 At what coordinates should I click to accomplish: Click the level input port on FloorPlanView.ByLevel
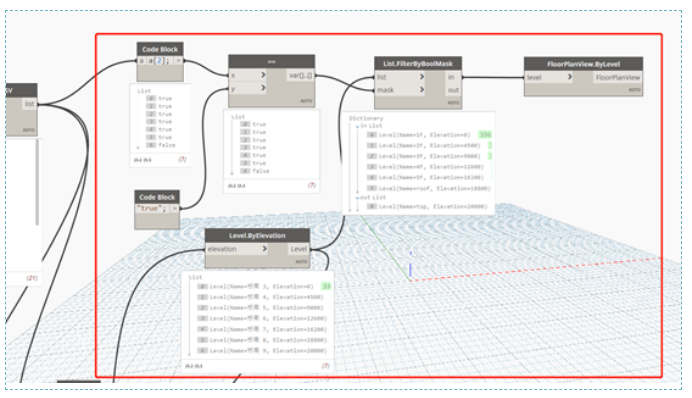(x=549, y=77)
